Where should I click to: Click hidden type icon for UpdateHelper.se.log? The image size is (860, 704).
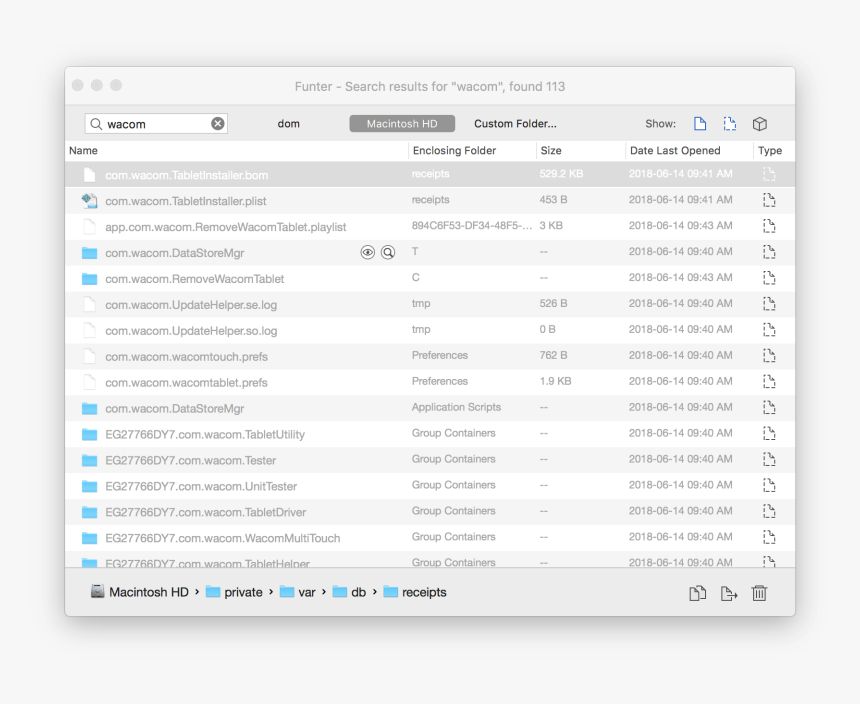point(769,304)
